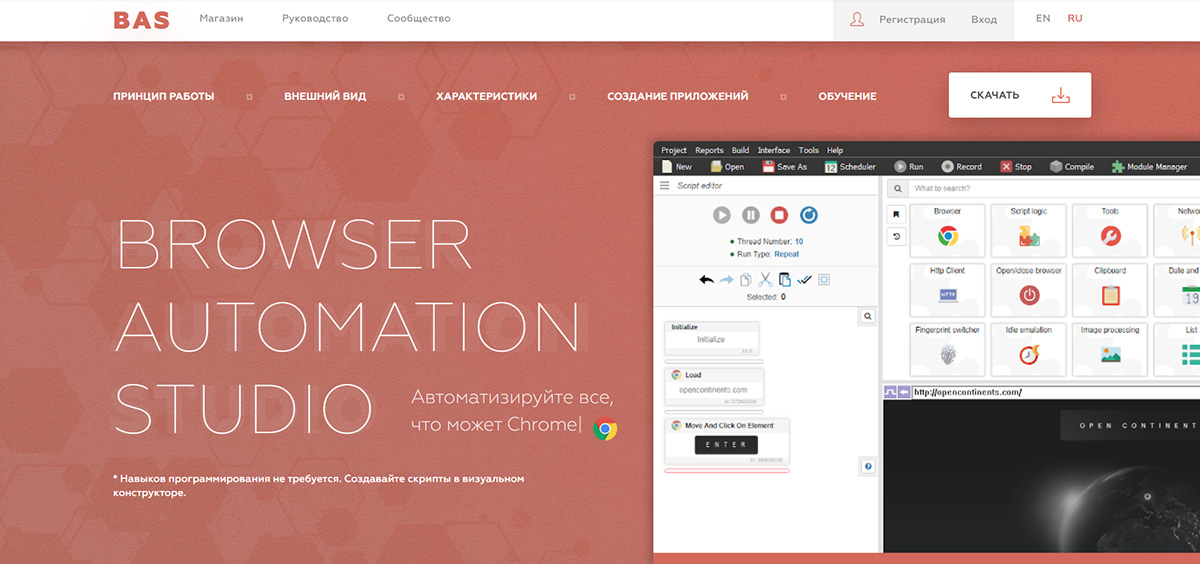Click the dotted square selection icon

[x=824, y=280]
